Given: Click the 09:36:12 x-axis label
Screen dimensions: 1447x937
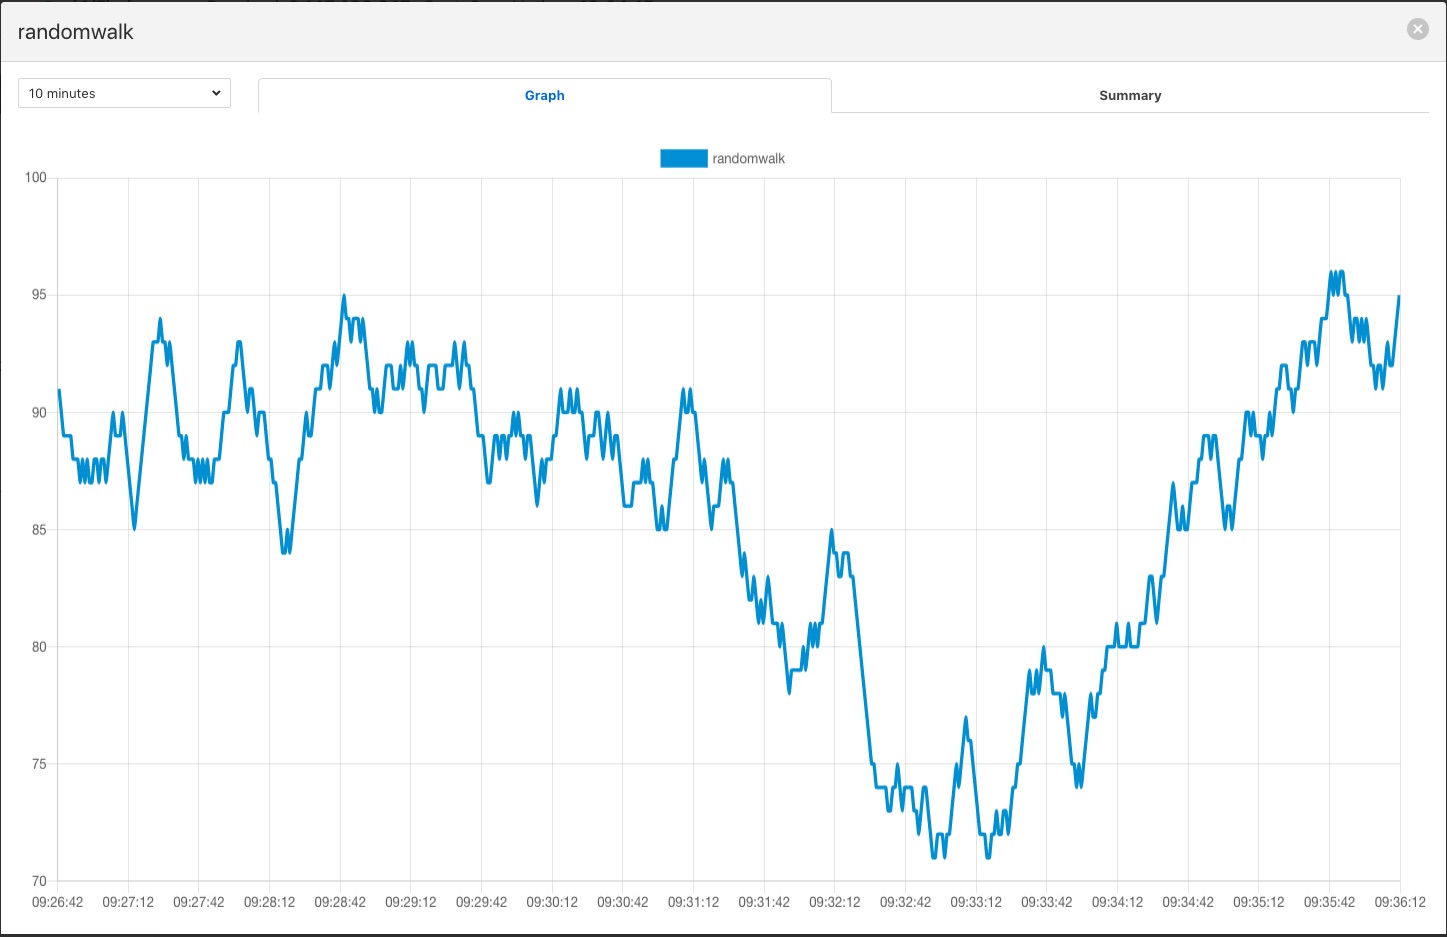Looking at the screenshot, I should tap(1399, 902).
